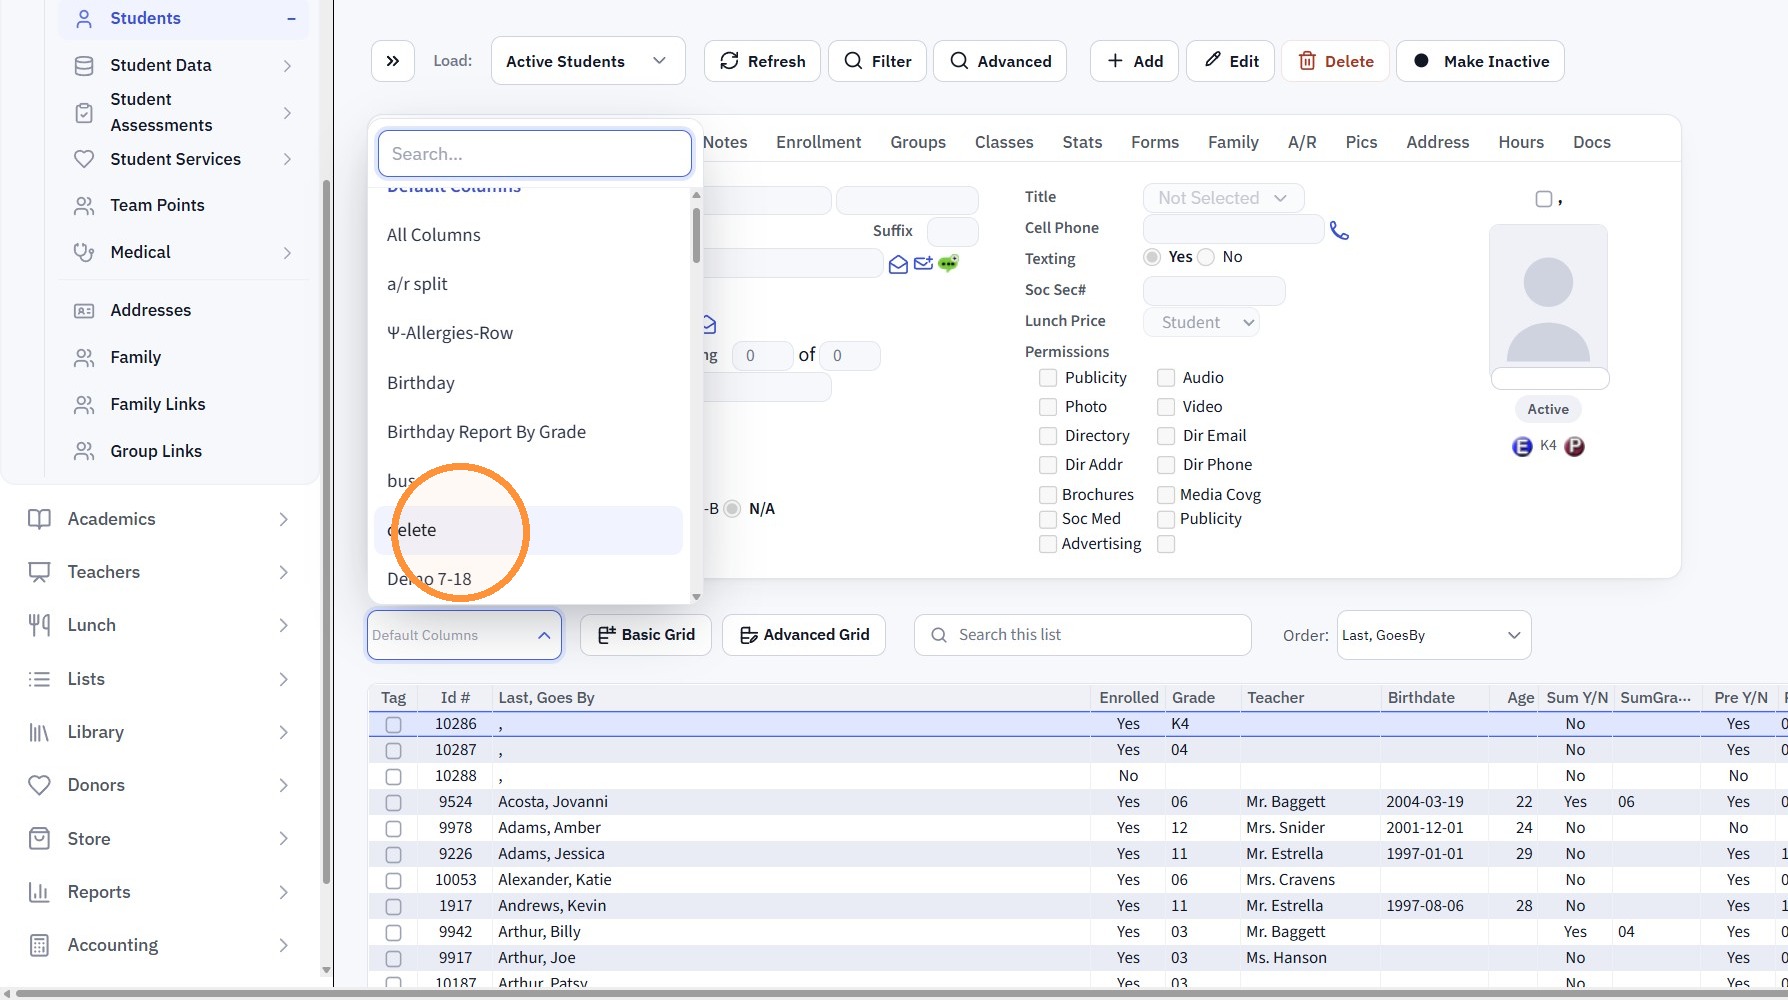Enable the Brochures permission checkbox
This screenshot has width=1788, height=1000.
[1048, 495]
